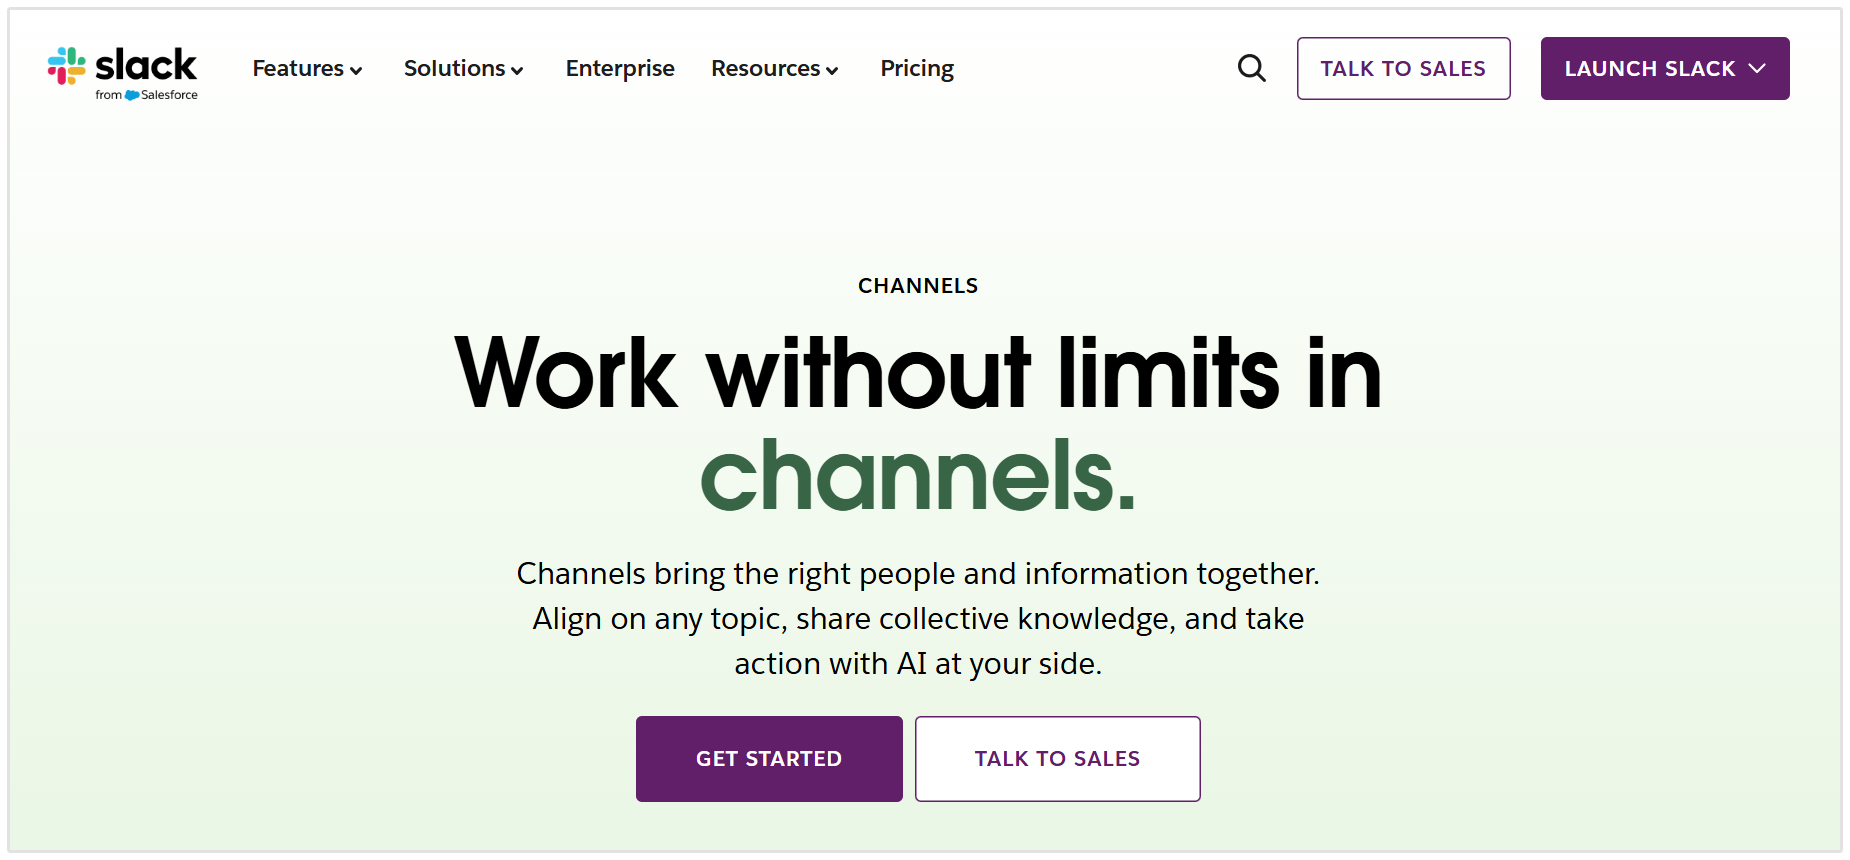Click Talk to Sales below the headline
The height and width of the screenshot is (860, 1850).
[x=1057, y=758]
